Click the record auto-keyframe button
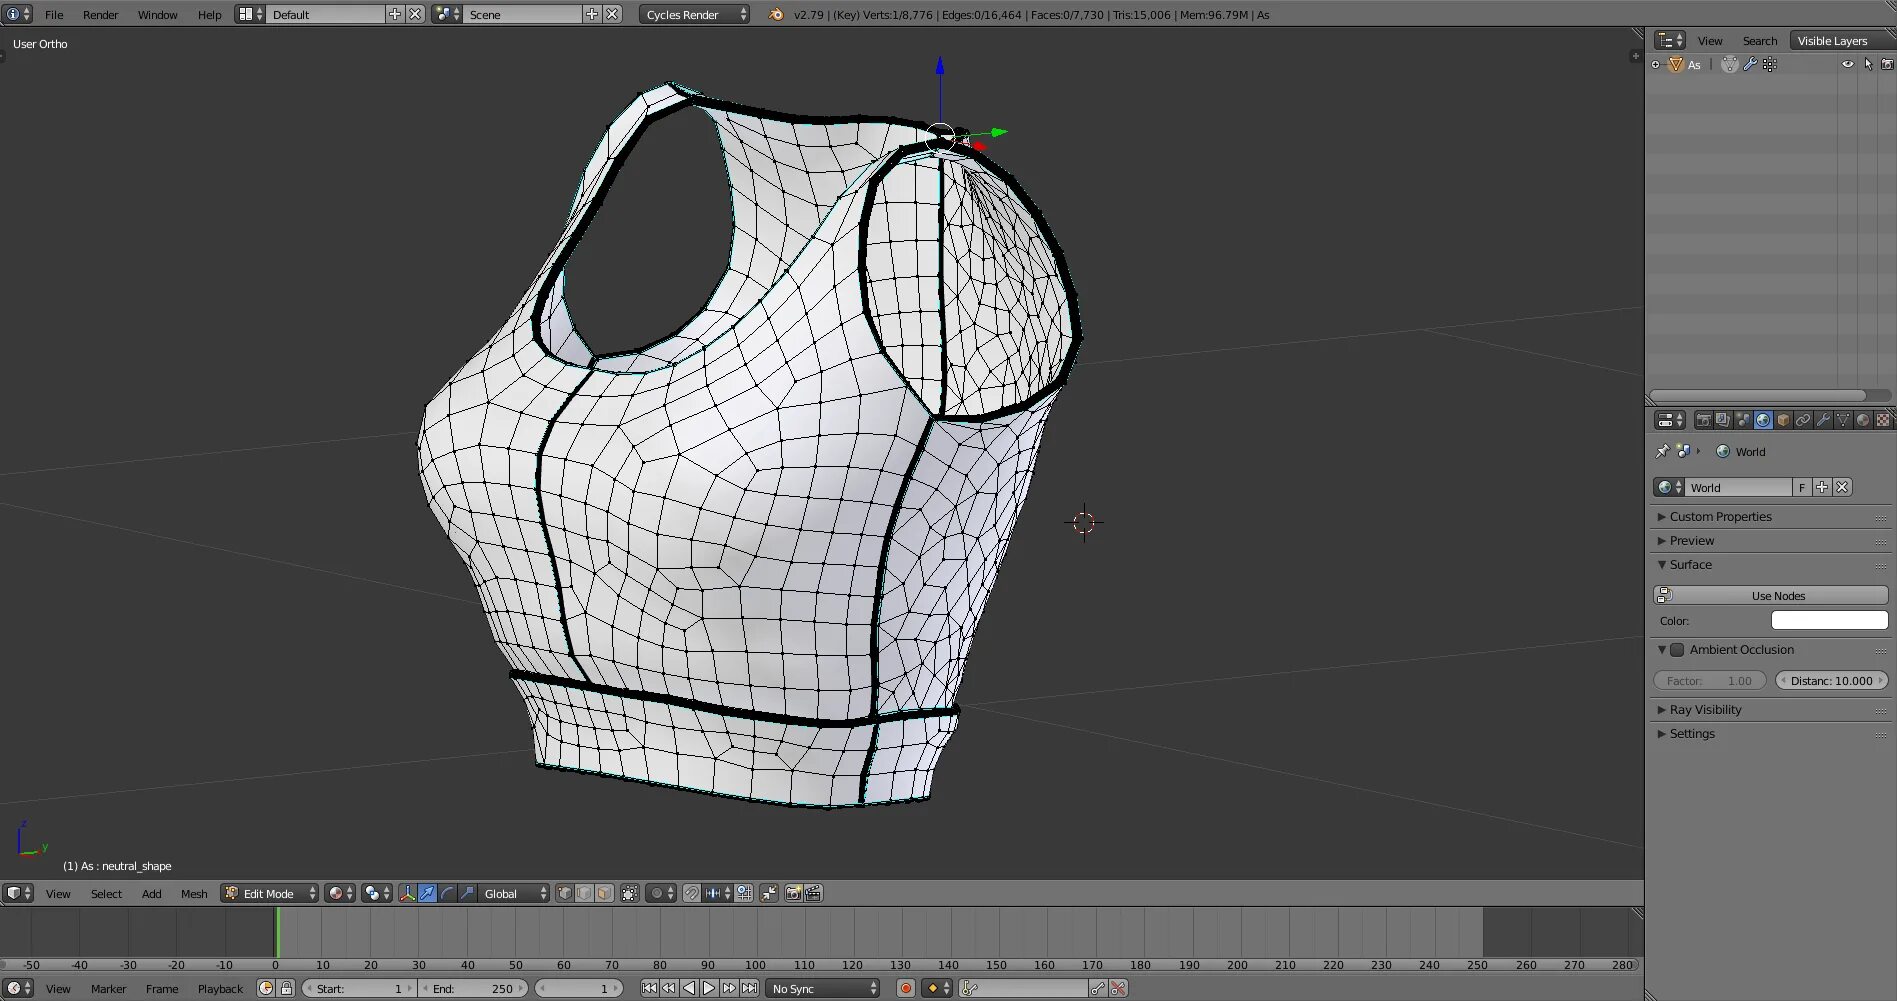 [906, 988]
